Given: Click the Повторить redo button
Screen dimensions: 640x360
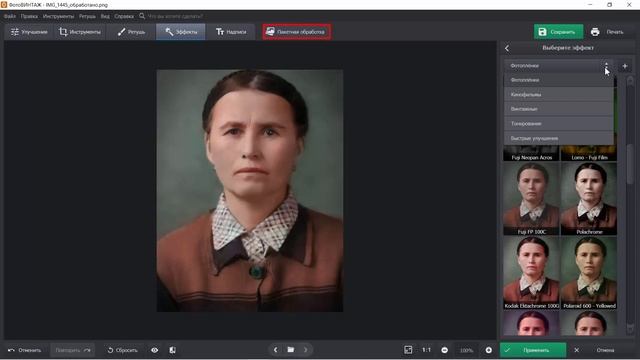Looking at the screenshot, I should 73,350.
